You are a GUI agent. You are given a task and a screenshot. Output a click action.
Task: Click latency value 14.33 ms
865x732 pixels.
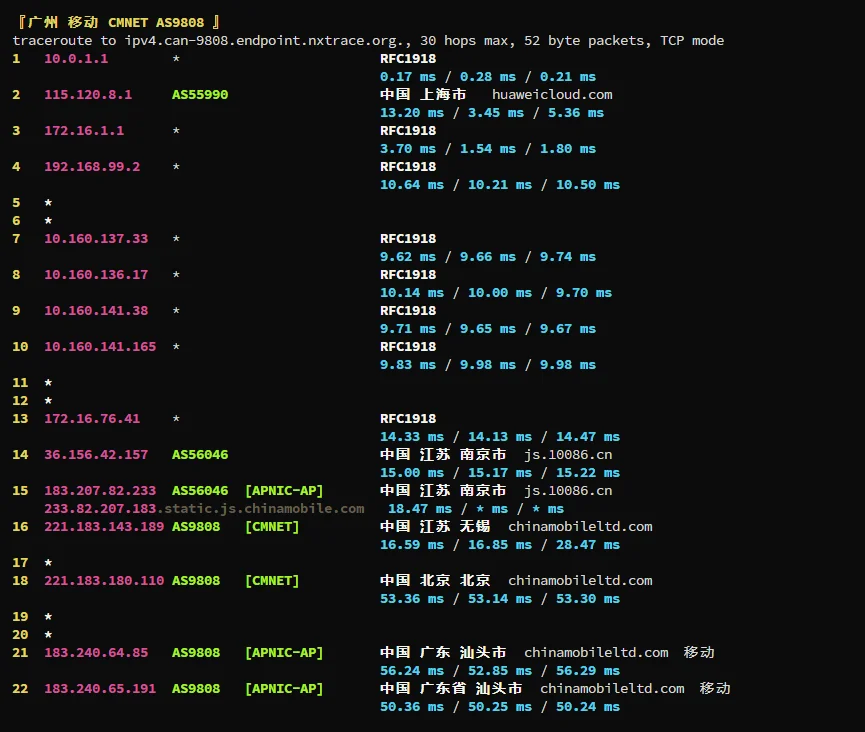(412, 437)
